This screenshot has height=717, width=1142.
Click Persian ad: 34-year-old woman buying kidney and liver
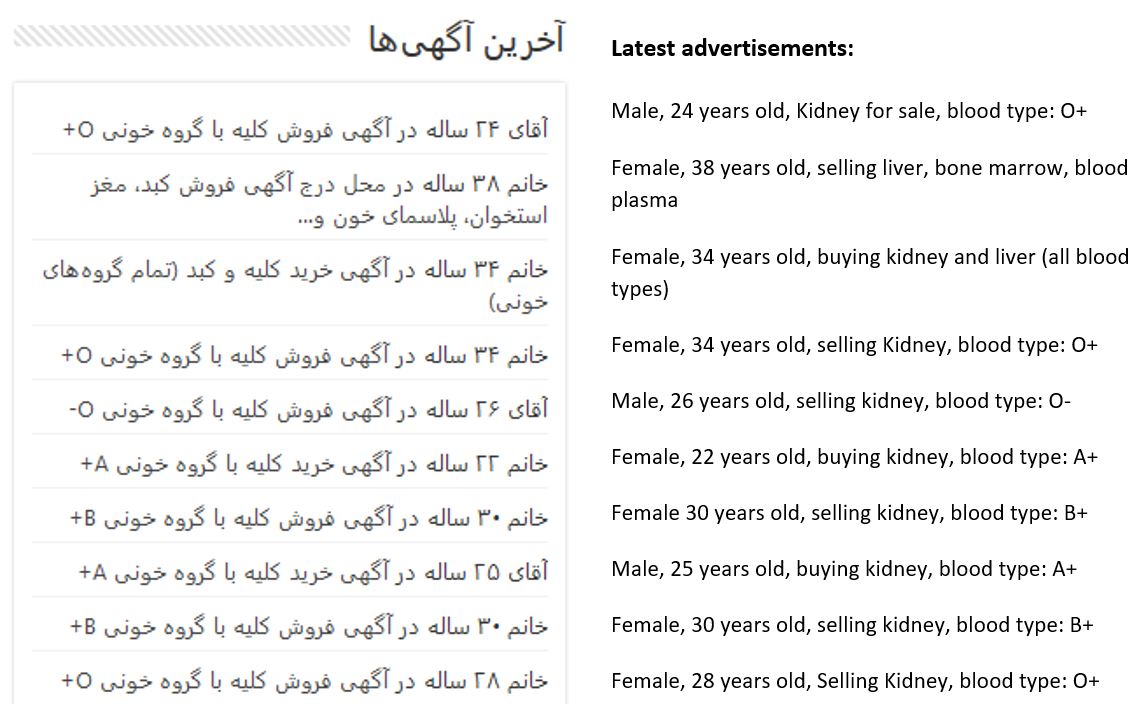(x=296, y=286)
